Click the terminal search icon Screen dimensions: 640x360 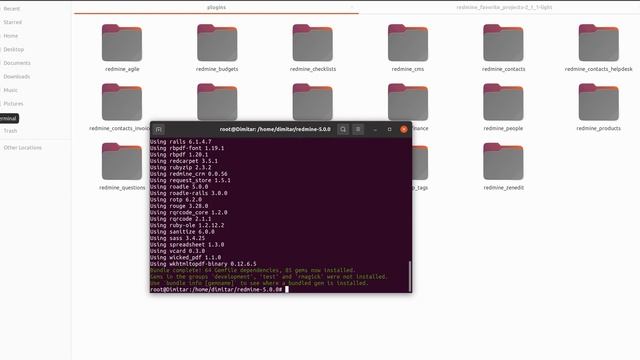tap(343, 129)
